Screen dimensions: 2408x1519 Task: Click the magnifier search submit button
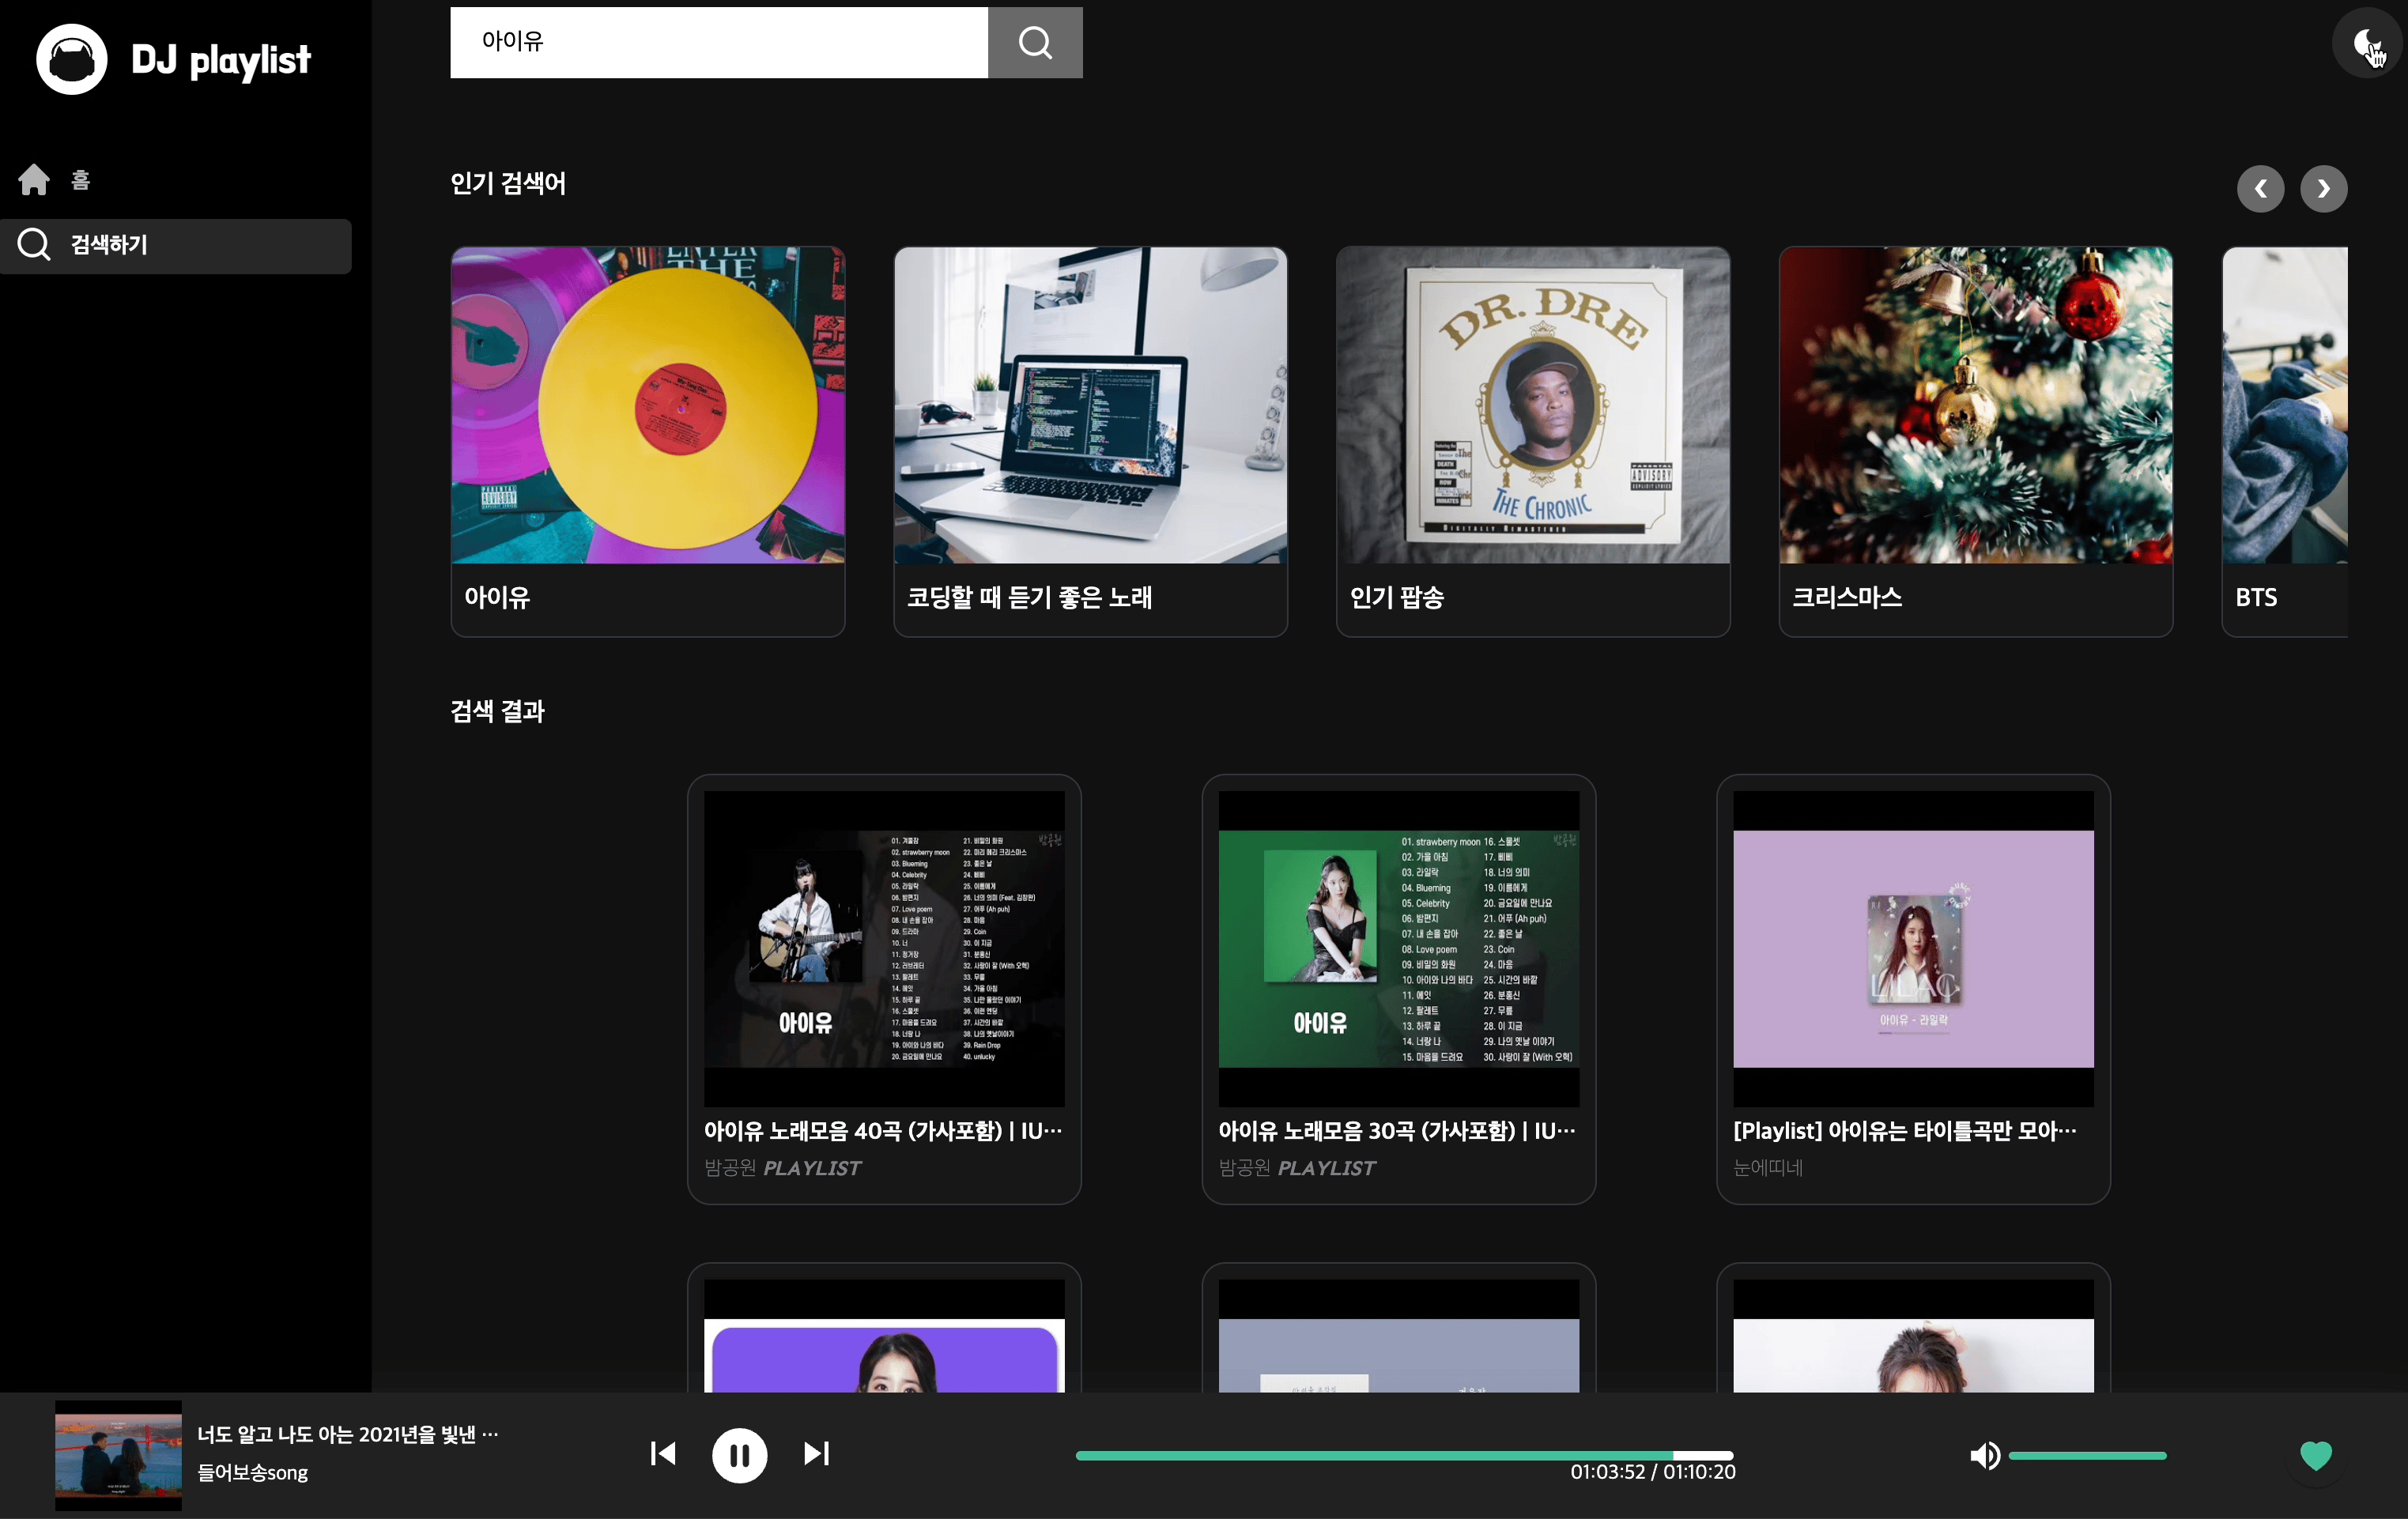click(x=1034, y=43)
